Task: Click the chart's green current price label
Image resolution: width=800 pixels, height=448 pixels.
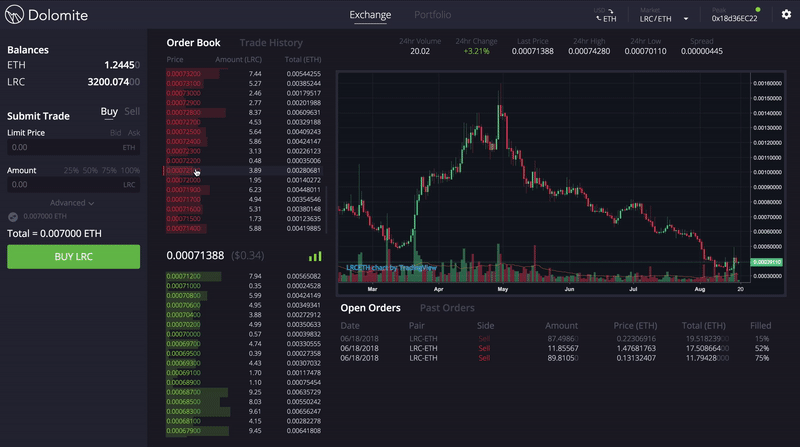Action: (x=766, y=262)
